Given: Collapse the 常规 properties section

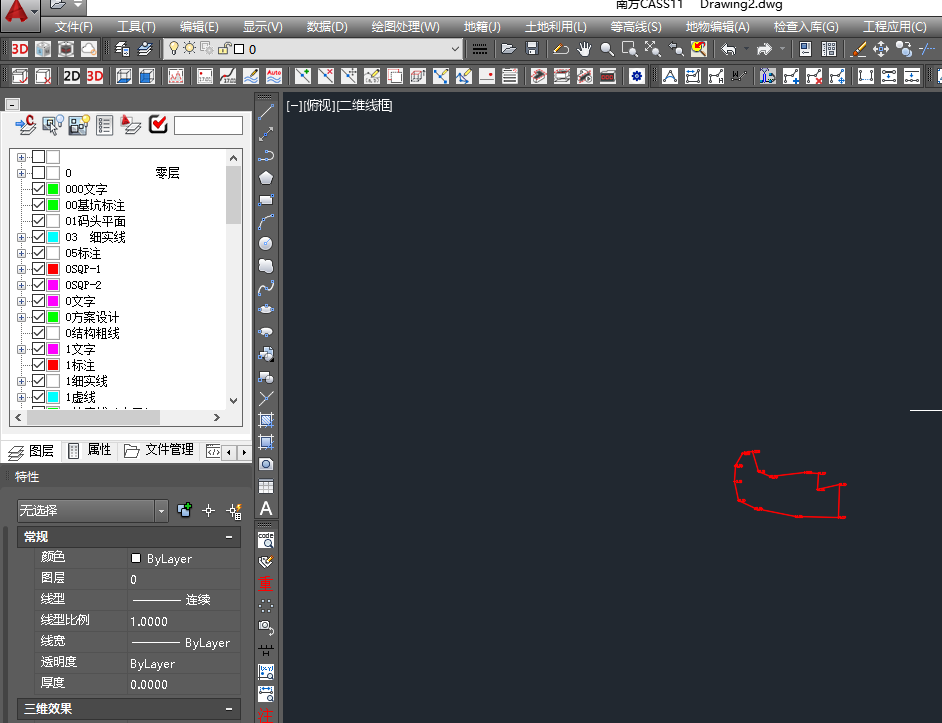Looking at the screenshot, I should pyautogui.click(x=229, y=537).
